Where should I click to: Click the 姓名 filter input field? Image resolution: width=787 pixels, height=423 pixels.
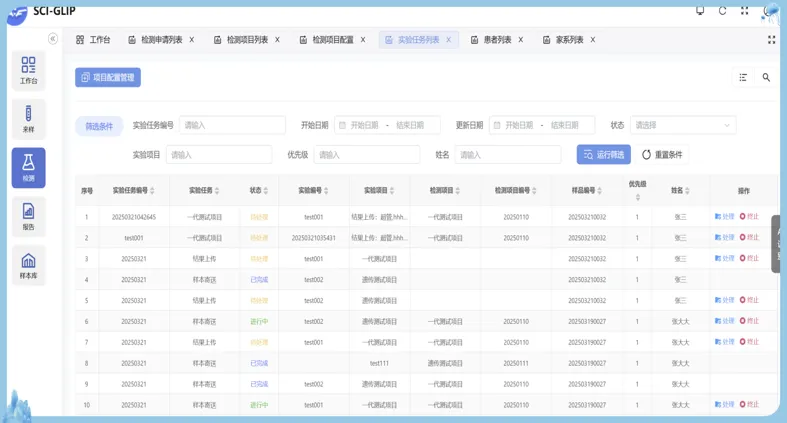point(507,155)
